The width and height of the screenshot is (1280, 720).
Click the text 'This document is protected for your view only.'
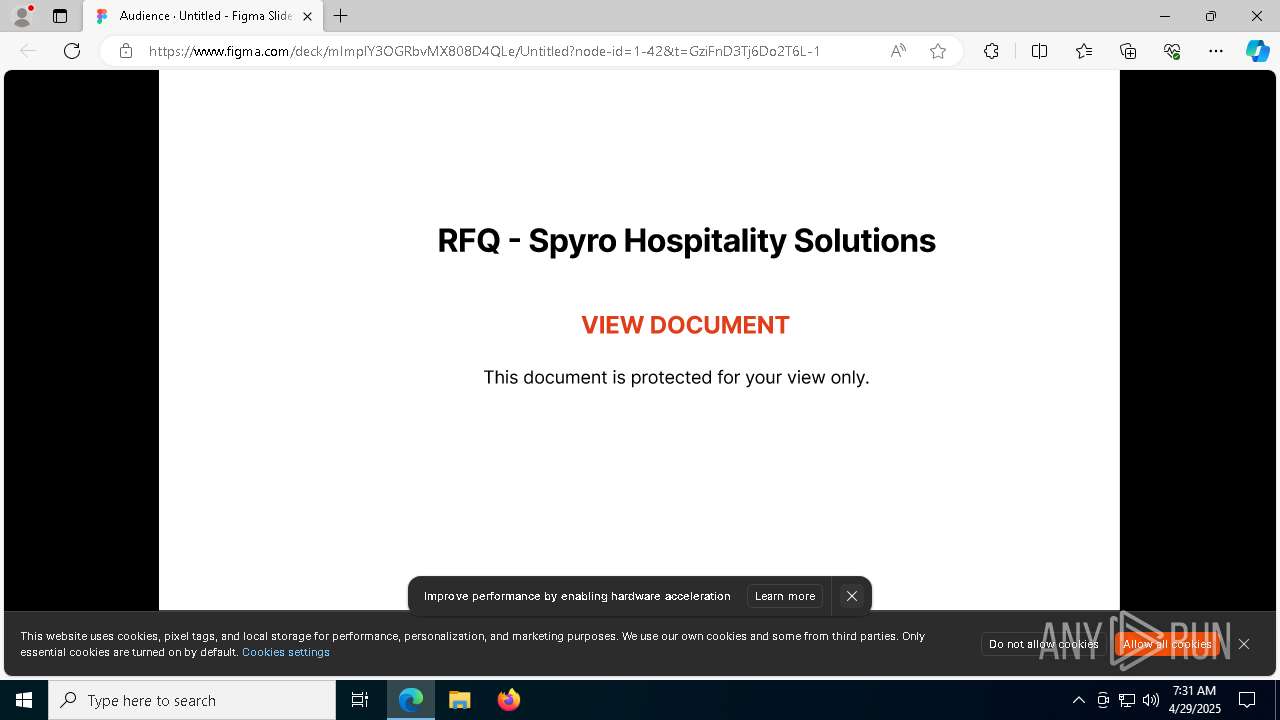[676, 377]
